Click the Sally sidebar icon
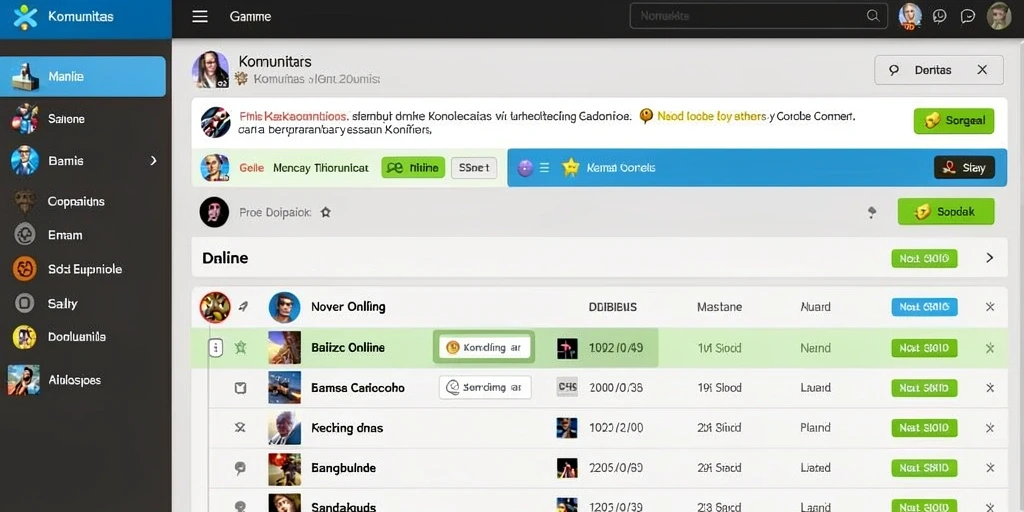 click(x=25, y=303)
